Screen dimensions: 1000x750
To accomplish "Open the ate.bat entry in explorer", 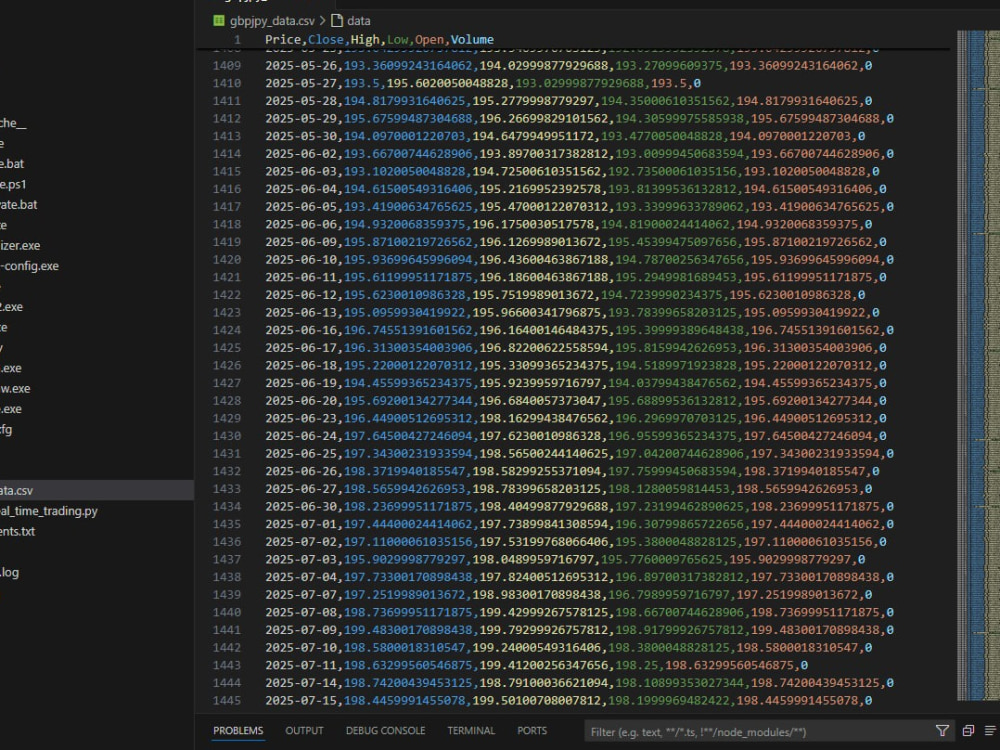I will click(18, 205).
